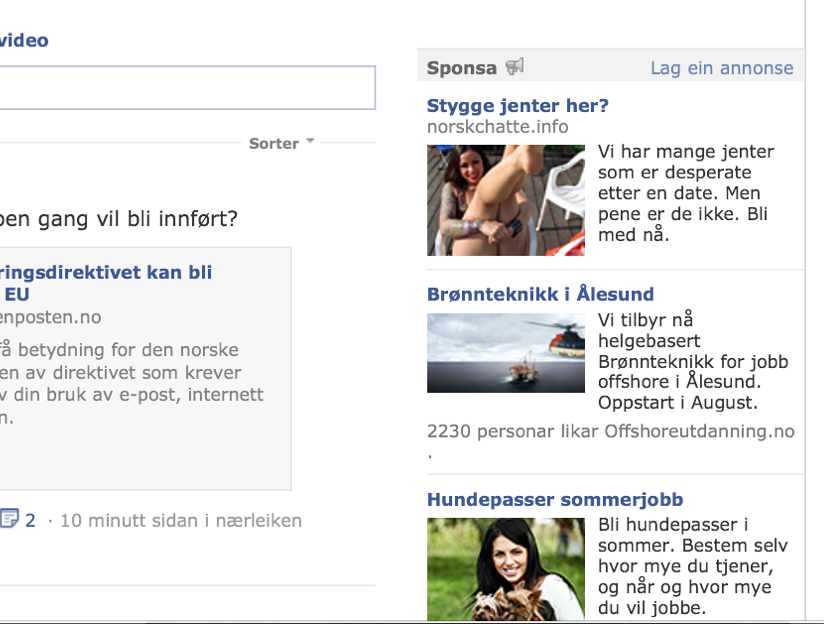
Task: Open the Stygge jenter her? ad title
Action: [517, 106]
